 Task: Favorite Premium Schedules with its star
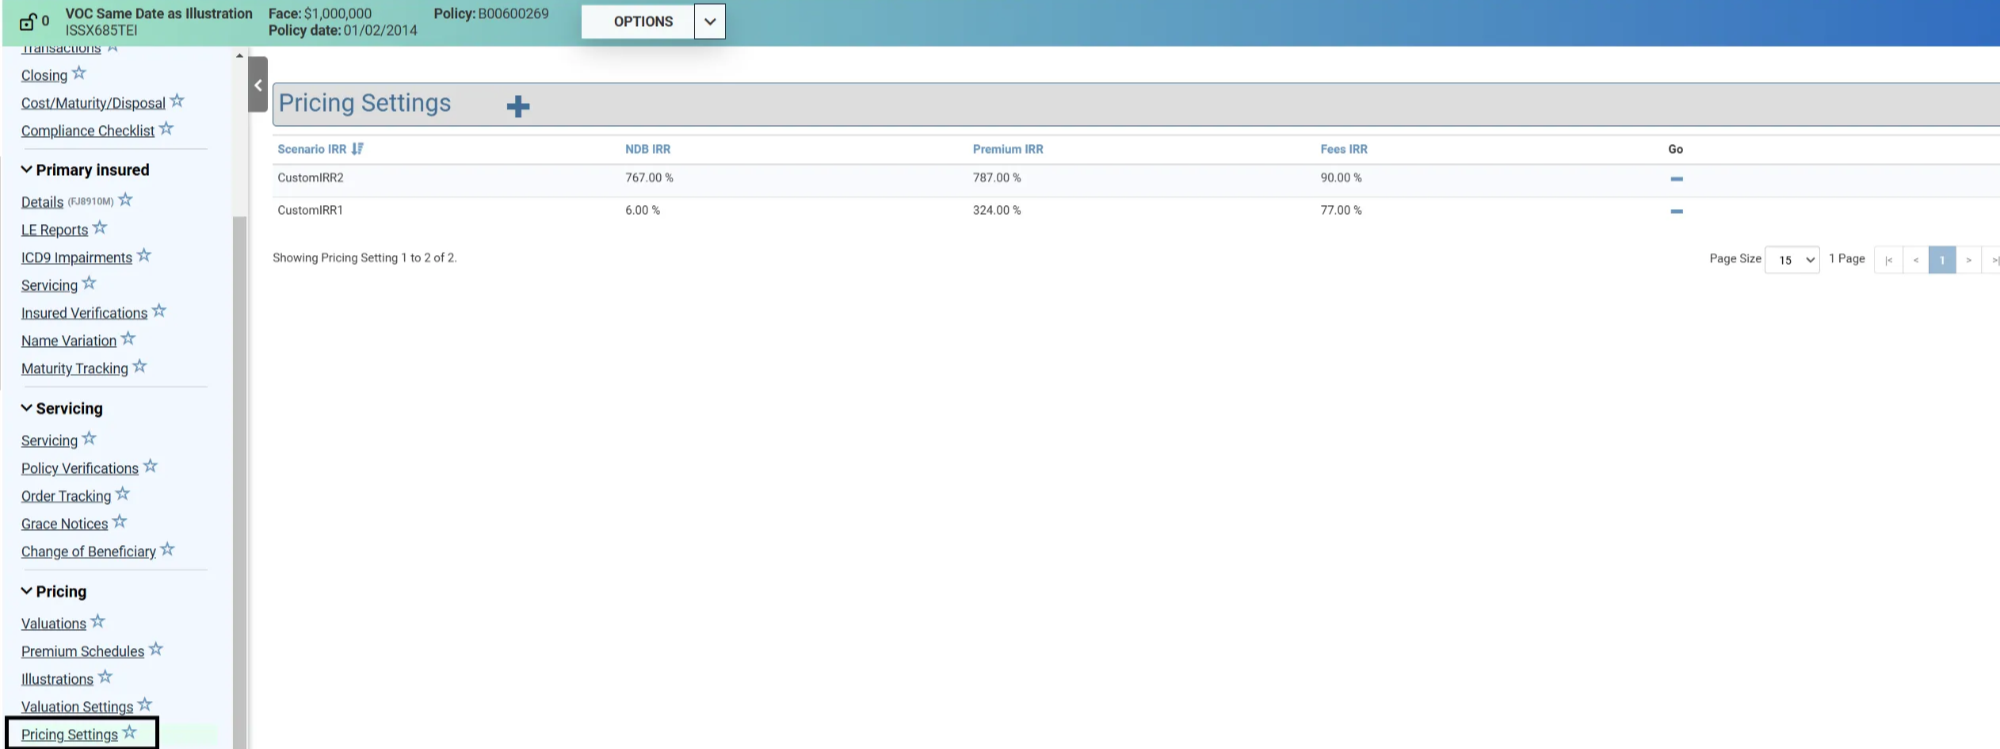click(156, 650)
